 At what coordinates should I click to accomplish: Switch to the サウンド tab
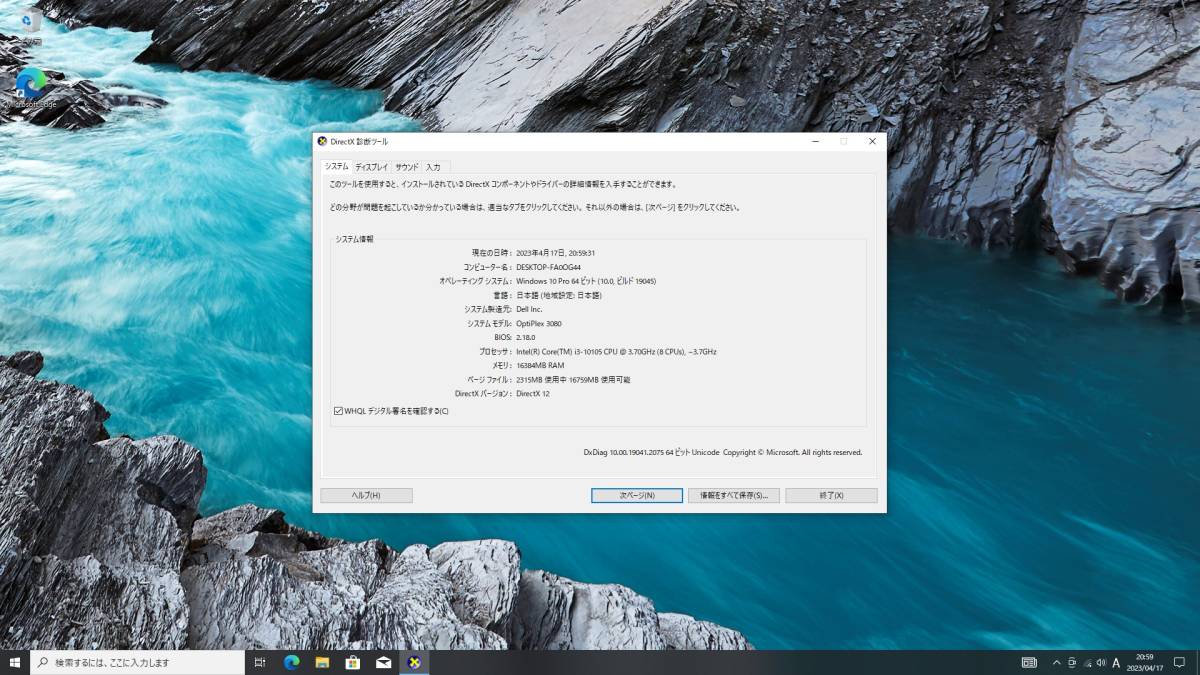pyautogui.click(x=407, y=167)
